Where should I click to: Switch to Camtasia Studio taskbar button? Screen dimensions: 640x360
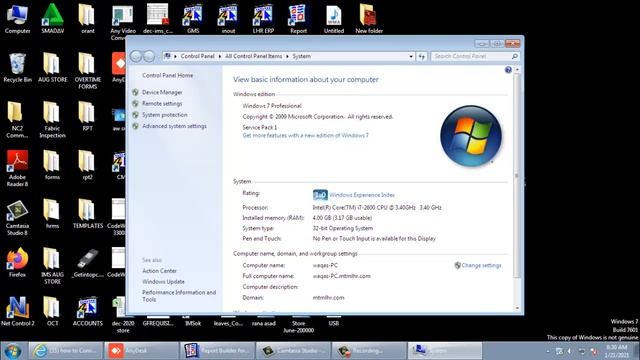[x=293, y=351]
